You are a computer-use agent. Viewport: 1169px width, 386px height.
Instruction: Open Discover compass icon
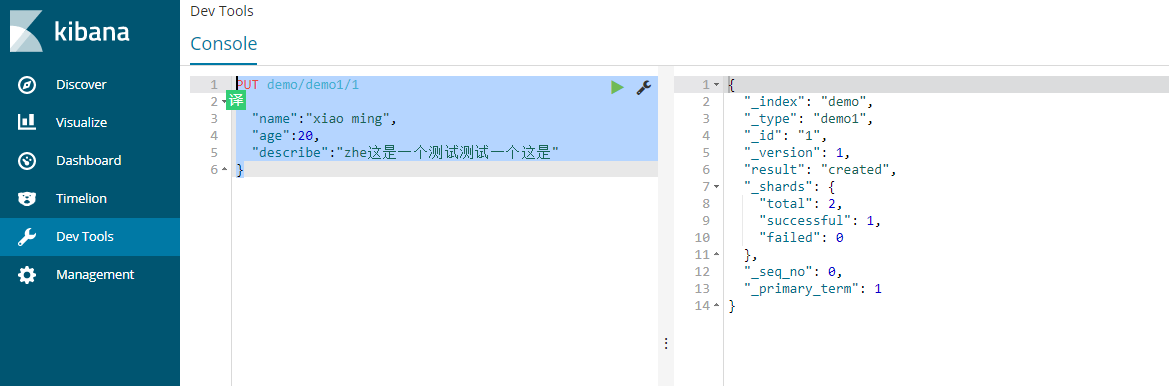tap(27, 85)
